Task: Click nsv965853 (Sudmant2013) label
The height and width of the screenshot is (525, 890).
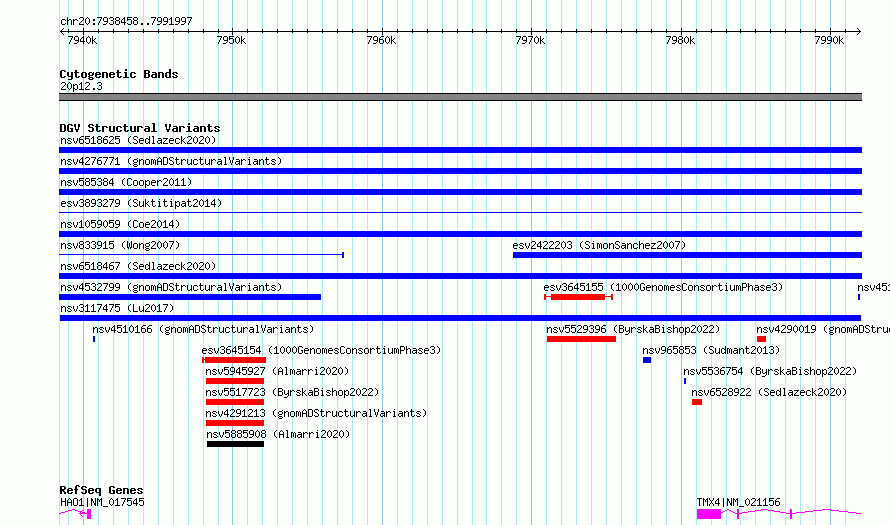Action: (711, 350)
